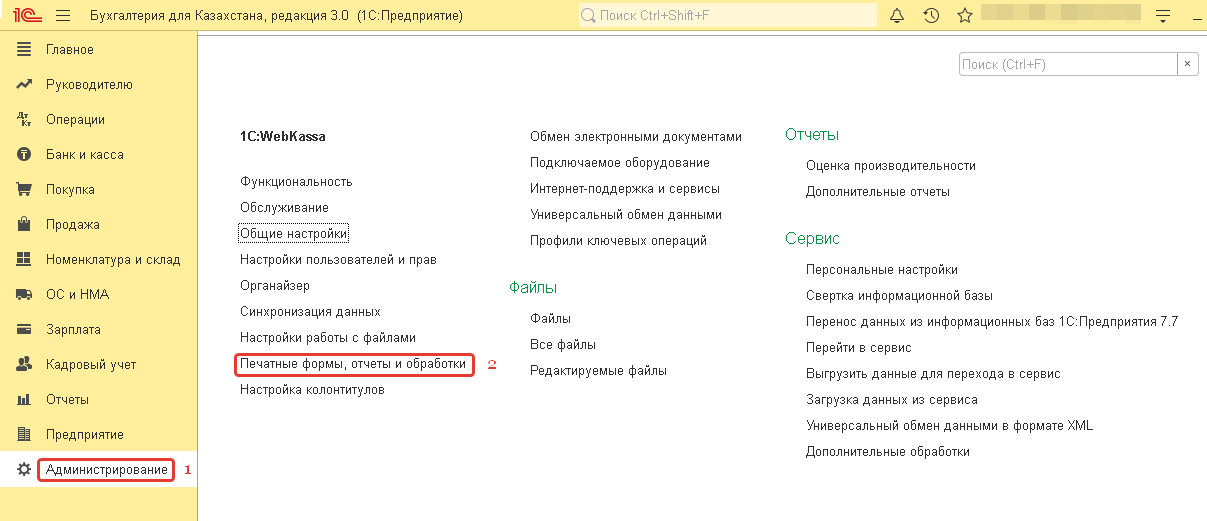This screenshot has height=521, width=1207.
Task: Open the Зарплата section
Action: [x=73, y=330]
